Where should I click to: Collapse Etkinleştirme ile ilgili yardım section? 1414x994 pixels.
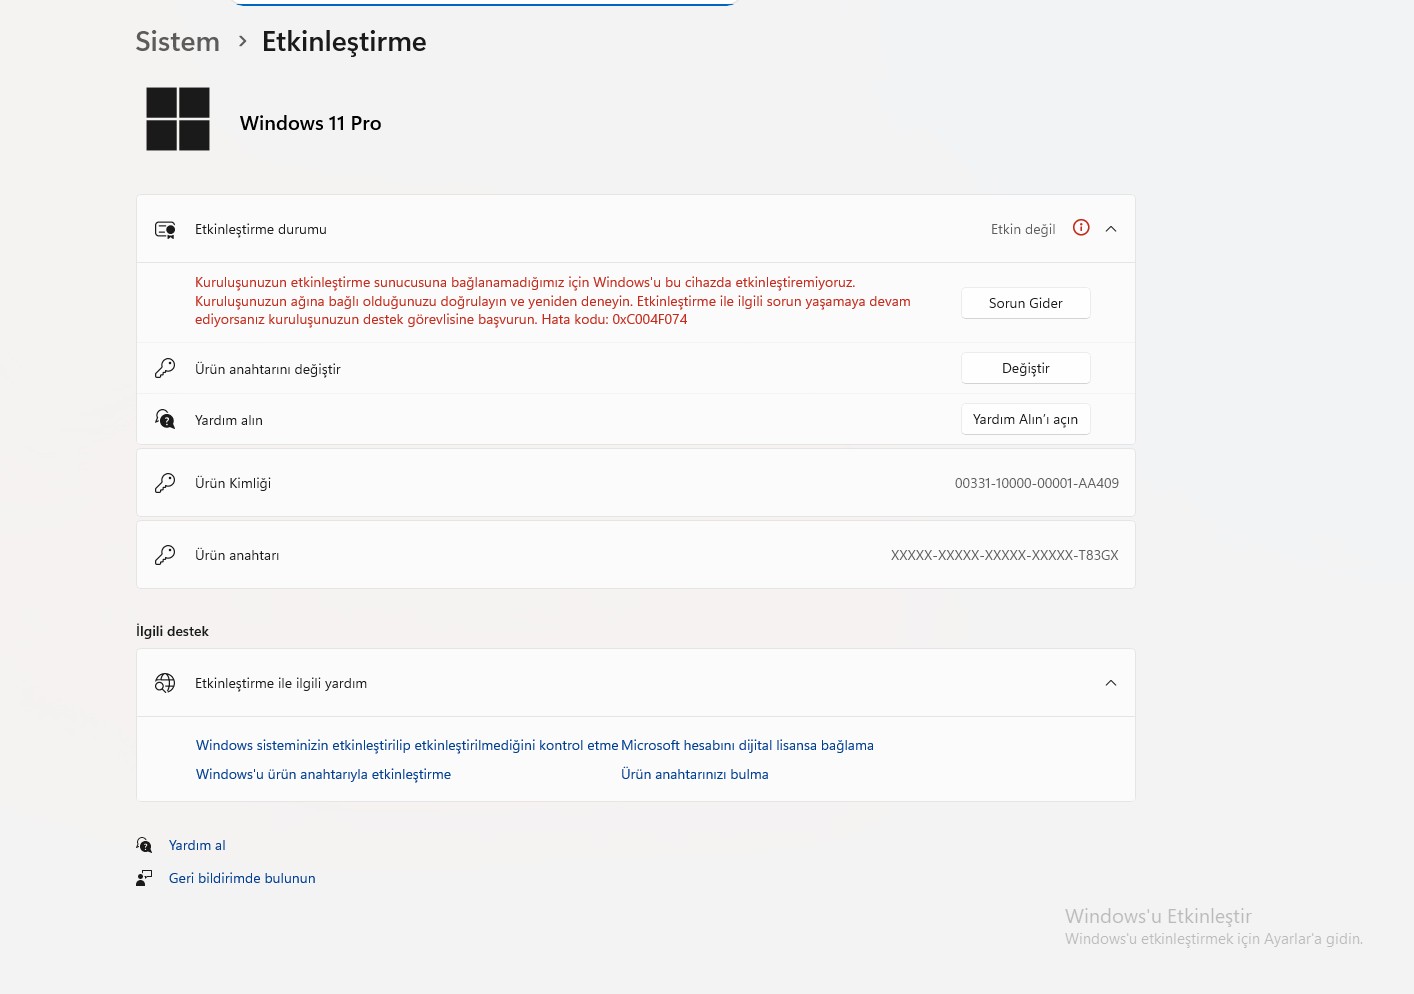1111,683
